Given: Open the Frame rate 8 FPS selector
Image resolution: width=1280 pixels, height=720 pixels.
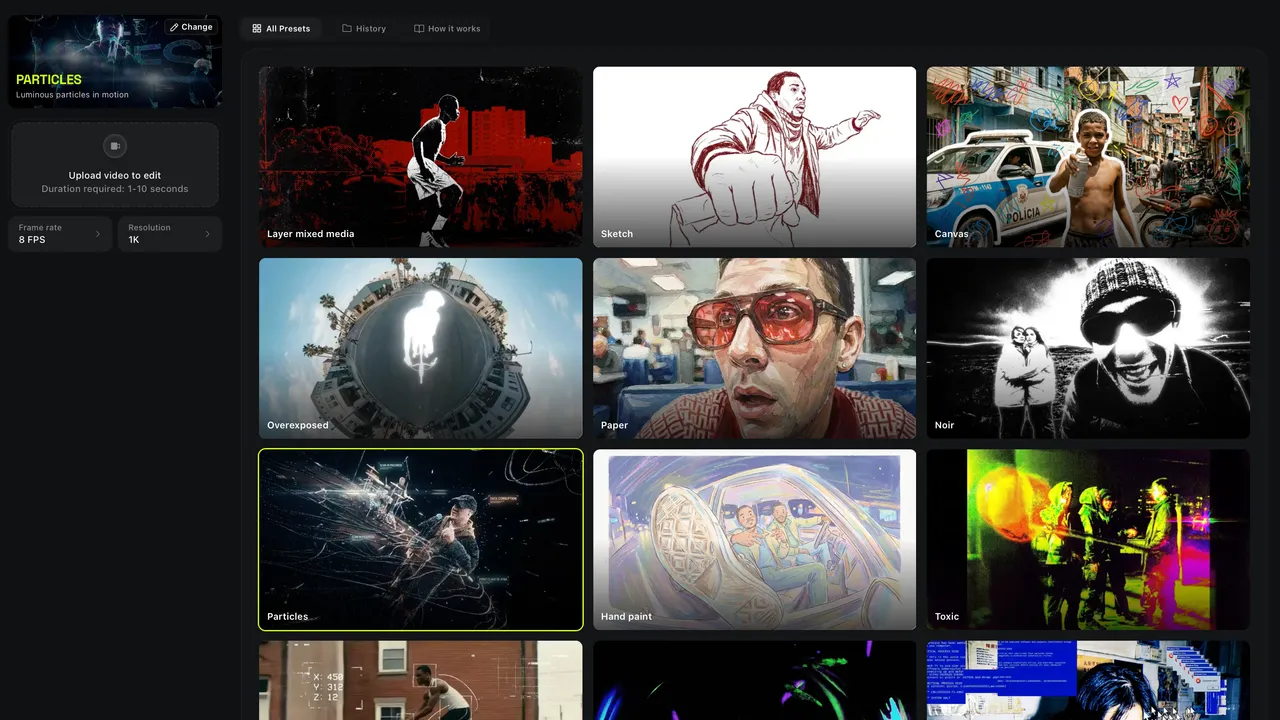Looking at the screenshot, I should coord(60,234).
